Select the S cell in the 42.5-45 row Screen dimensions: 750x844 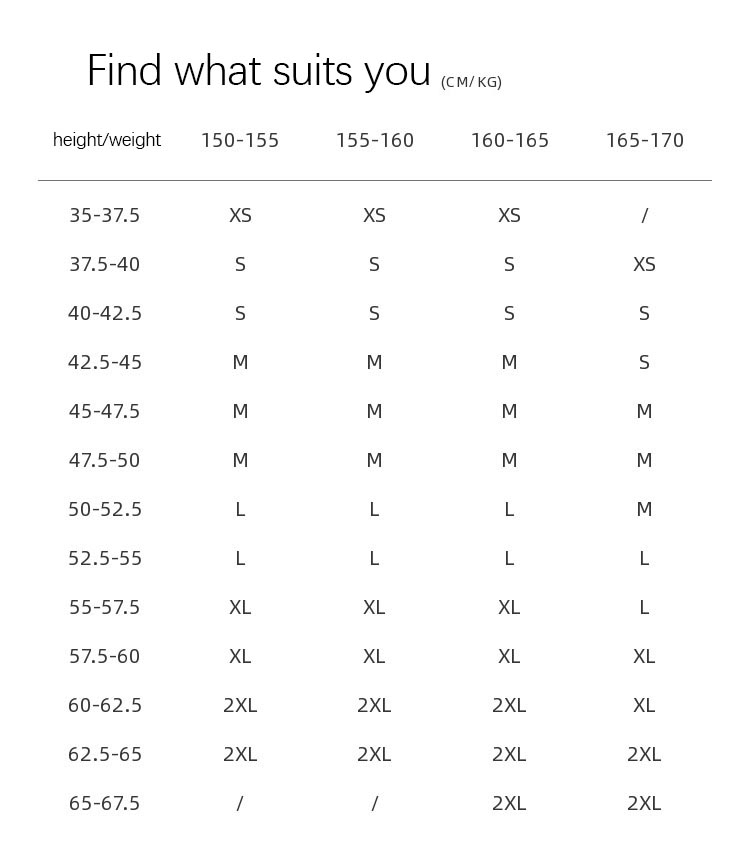coord(645,362)
